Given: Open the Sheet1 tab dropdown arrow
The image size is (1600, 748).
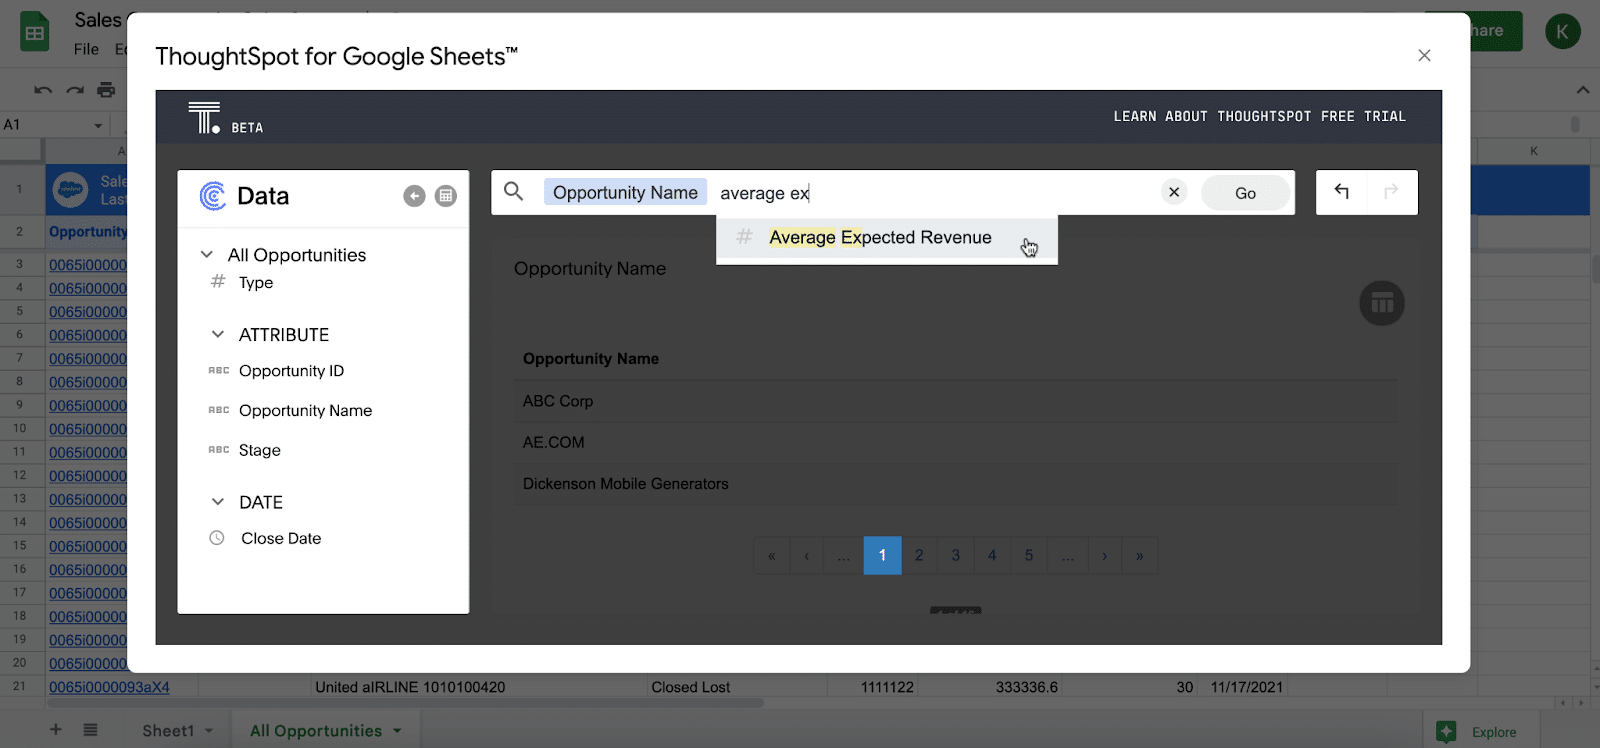Looking at the screenshot, I should (209, 731).
